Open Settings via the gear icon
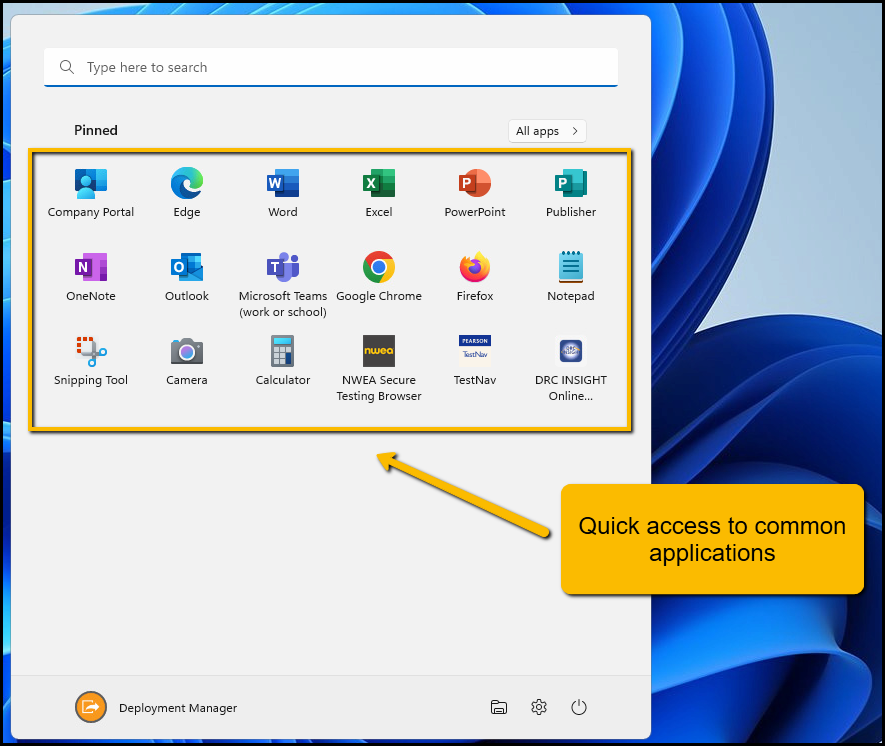The height and width of the screenshot is (746, 885). point(539,707)
